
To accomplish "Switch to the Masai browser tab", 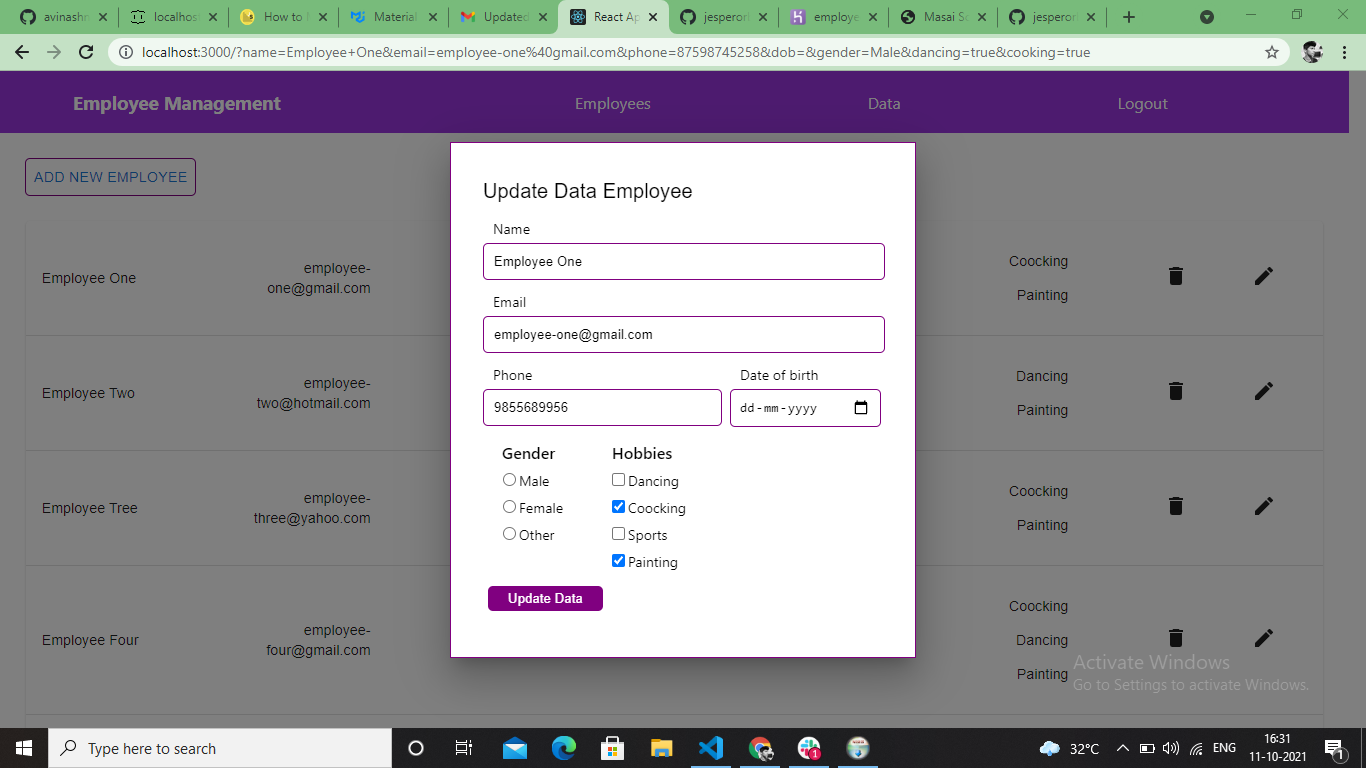I will pos(943,17).
